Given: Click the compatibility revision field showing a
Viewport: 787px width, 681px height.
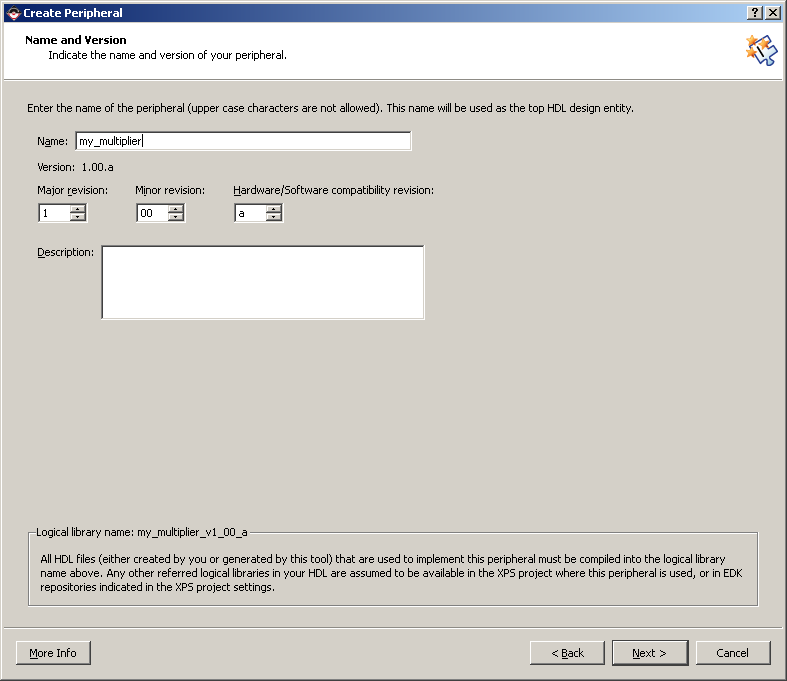Looking at the screenshot, I should point(250,213).
